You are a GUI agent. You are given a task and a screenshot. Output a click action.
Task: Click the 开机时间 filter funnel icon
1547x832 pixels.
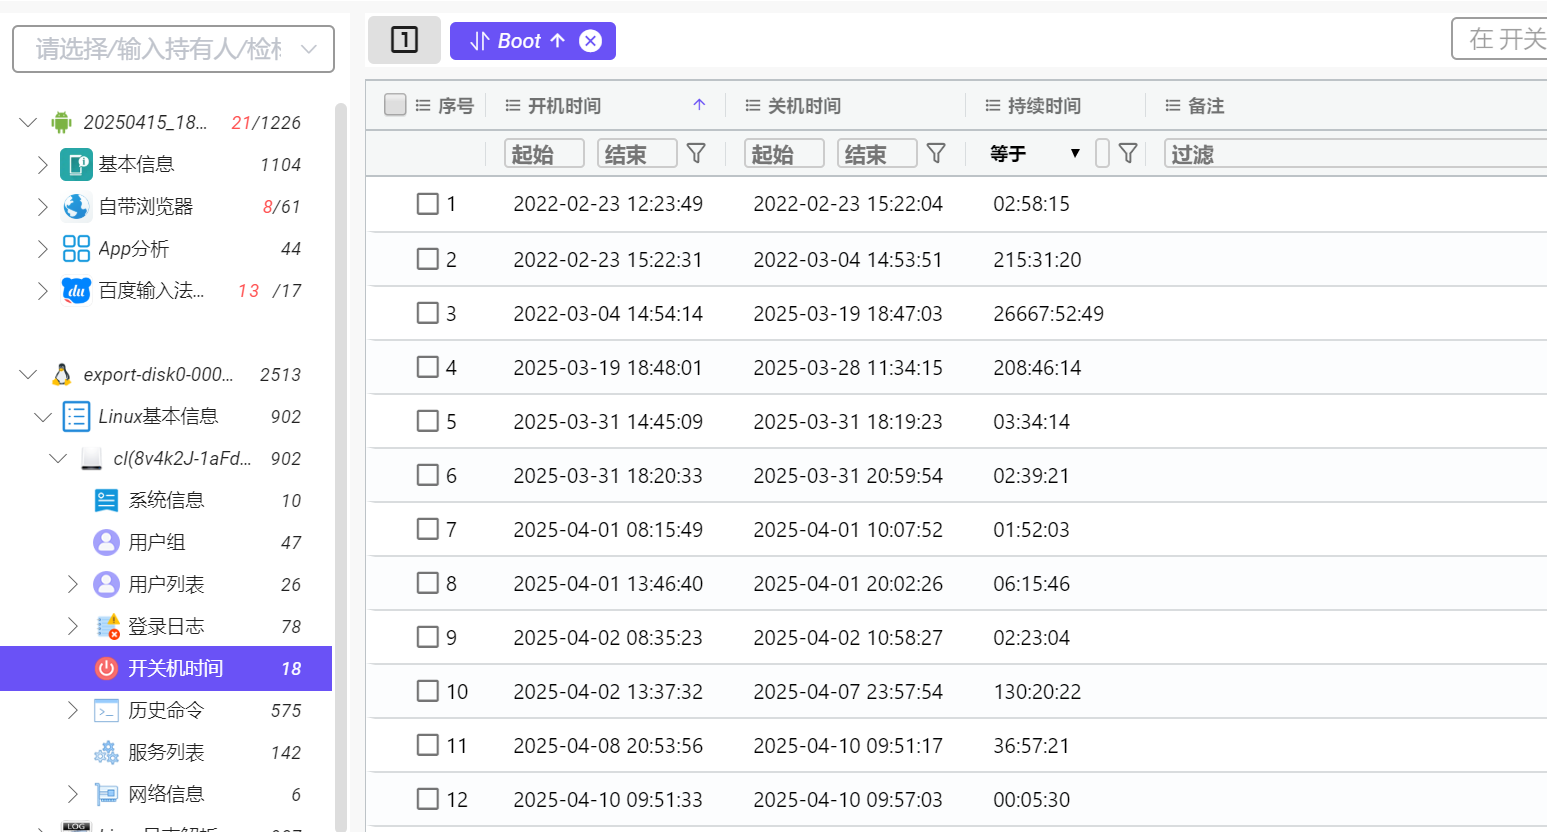click(696, 153)
